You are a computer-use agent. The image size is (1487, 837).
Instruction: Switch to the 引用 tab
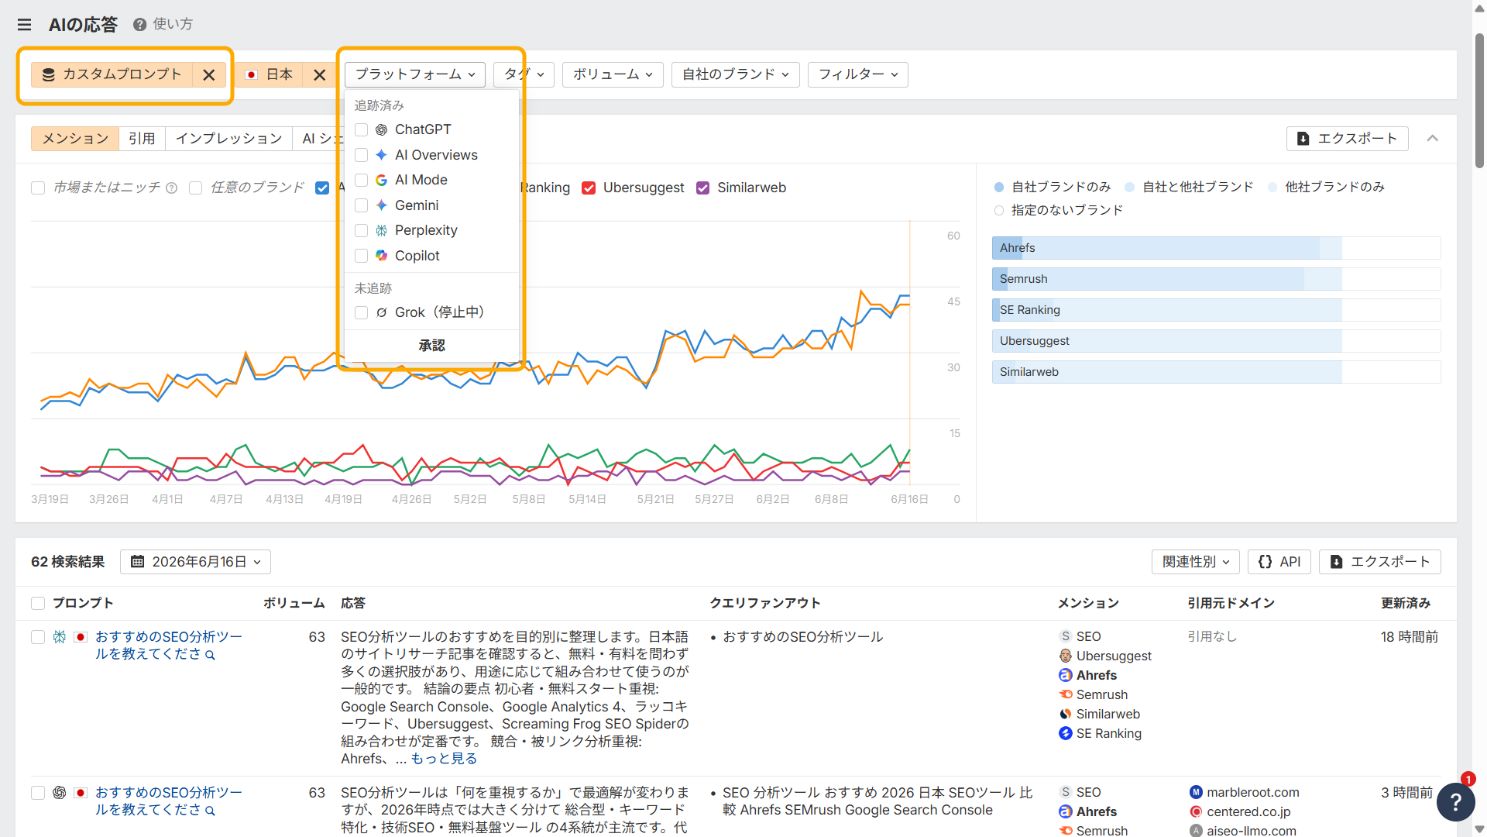[142, 138]
